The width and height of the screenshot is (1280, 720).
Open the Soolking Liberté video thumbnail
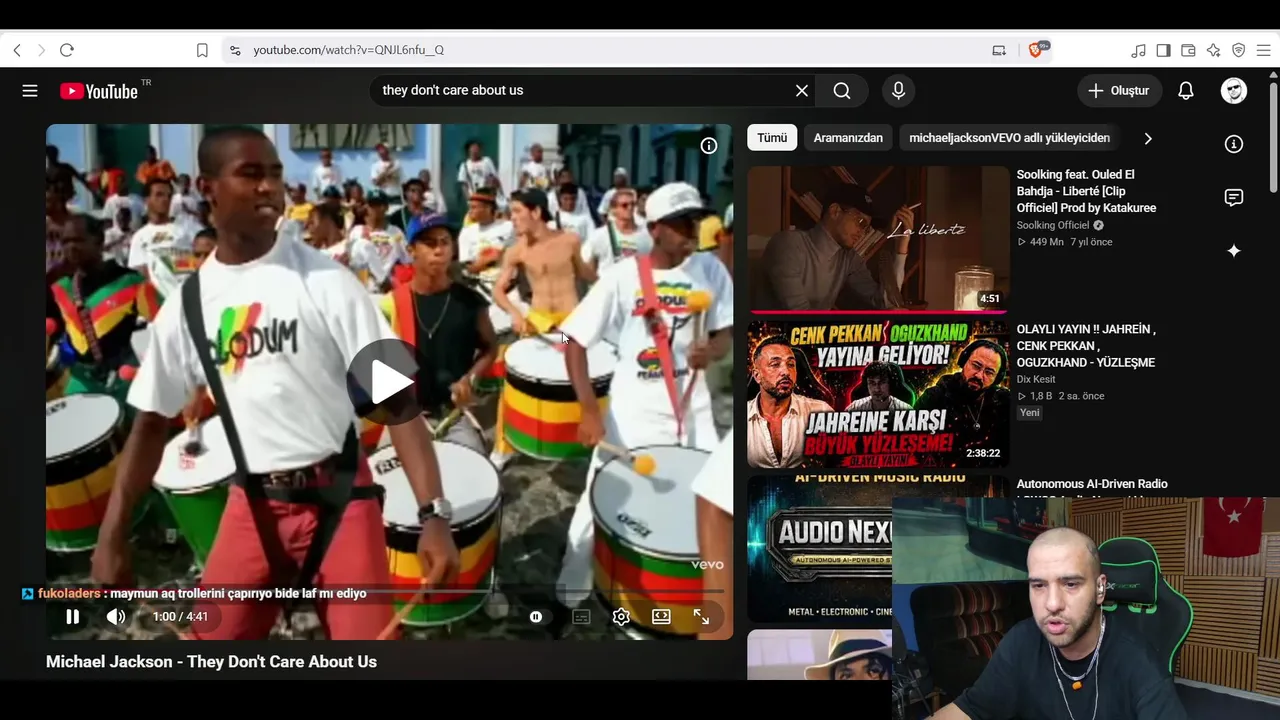click(878, 239)
